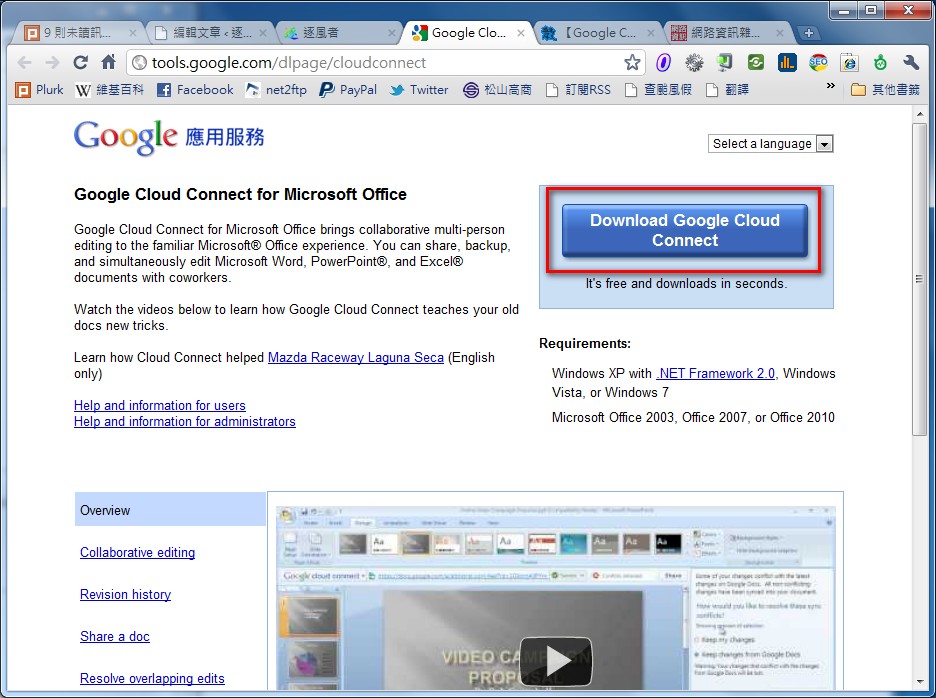
Task: Open the Resolve overlapping edits link
Action: point(152,678)
